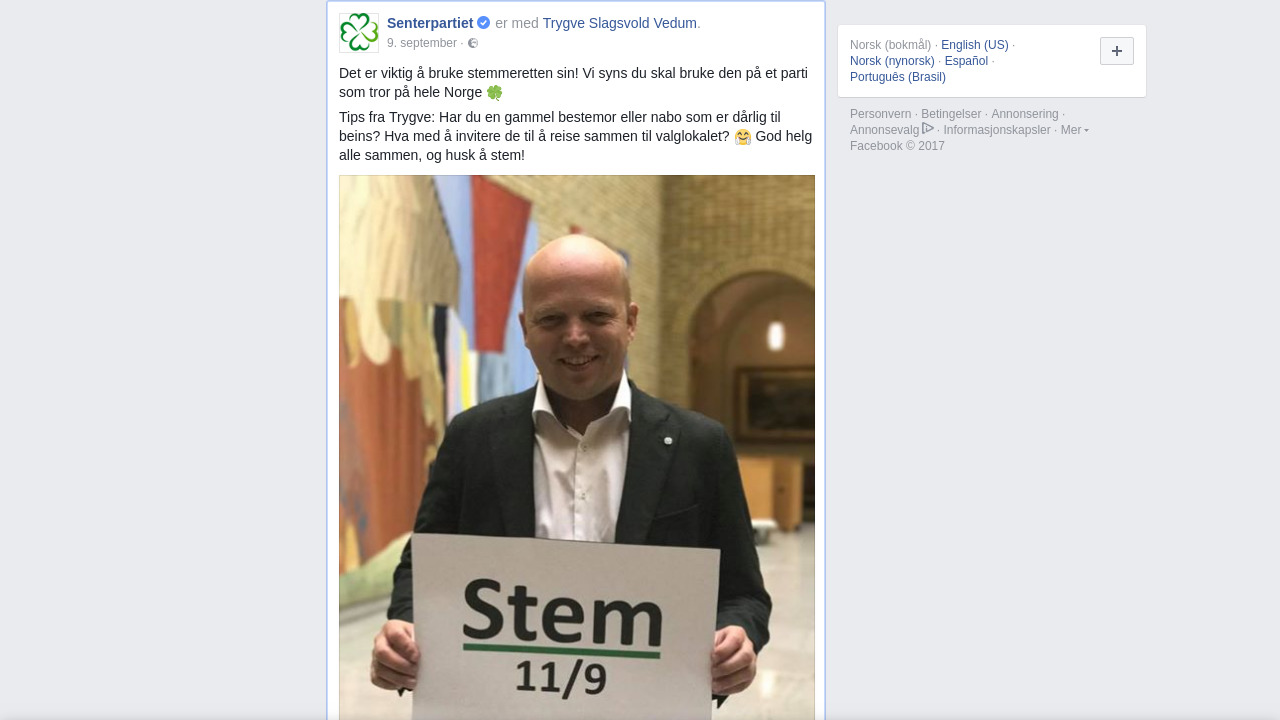Open the Annonsering footer link
The image size is (1280, 720).
tap(1025, 114)
